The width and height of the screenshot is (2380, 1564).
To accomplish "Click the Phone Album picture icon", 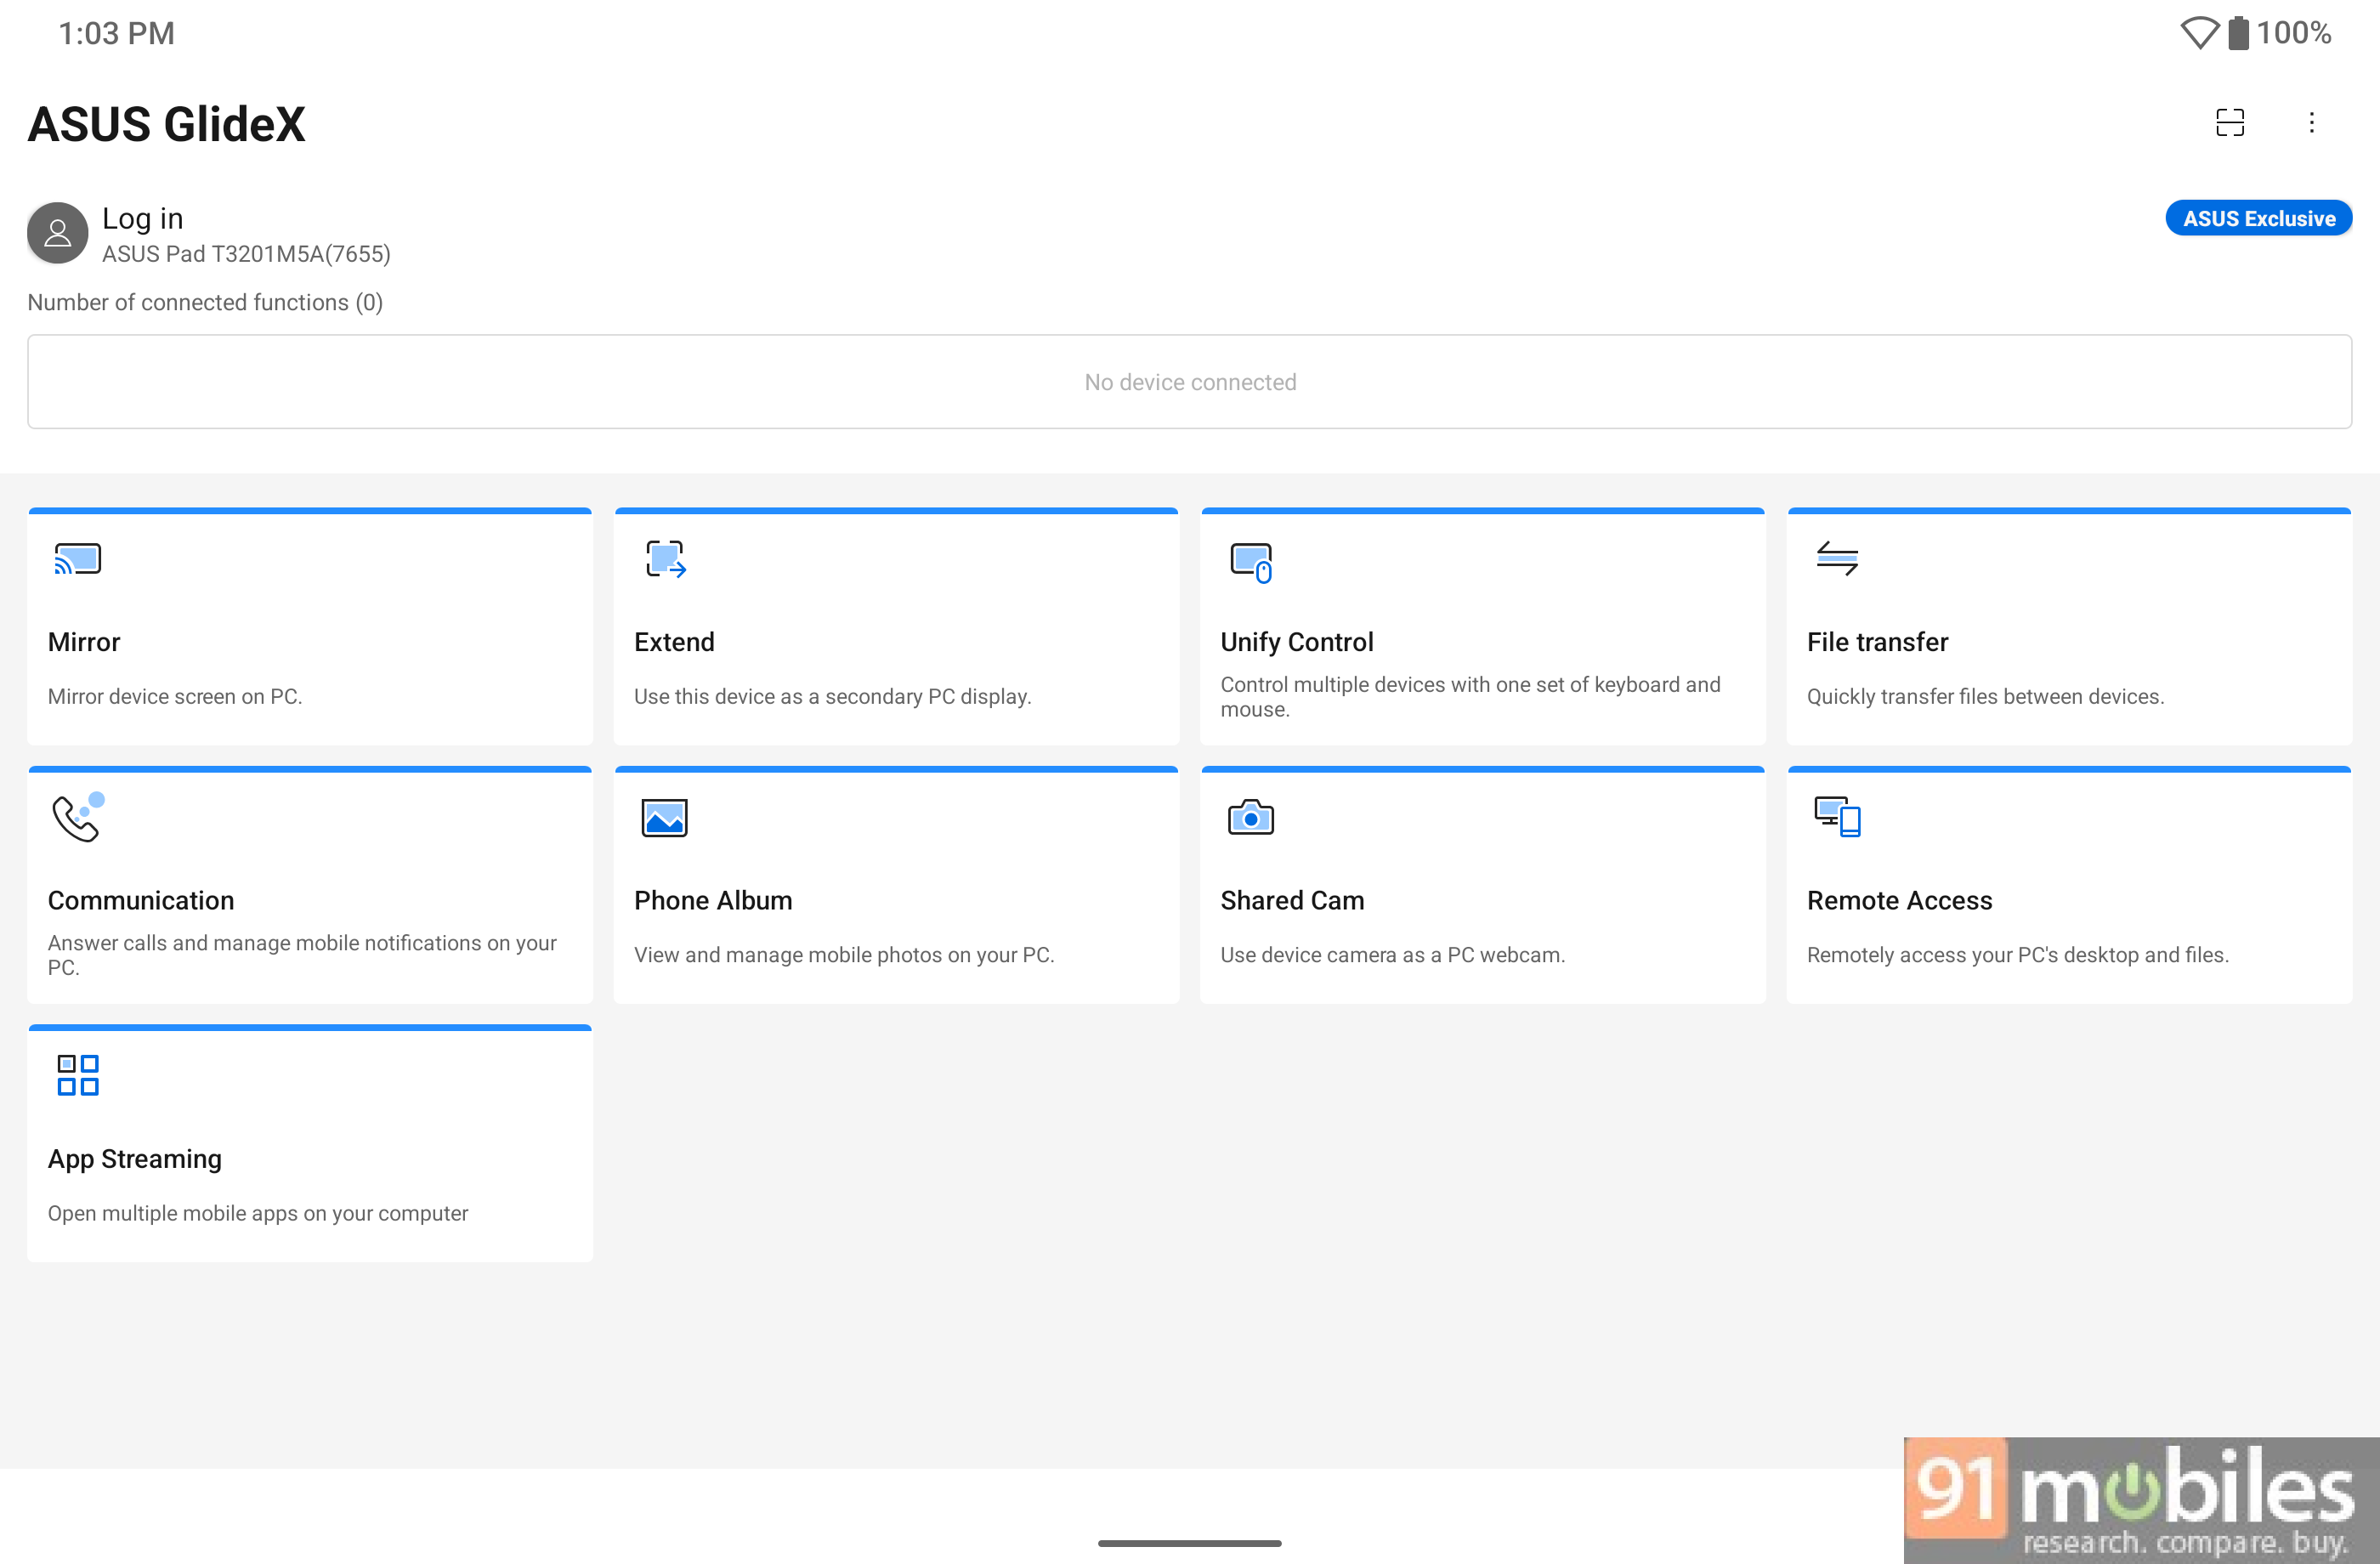I will point(665,818).
